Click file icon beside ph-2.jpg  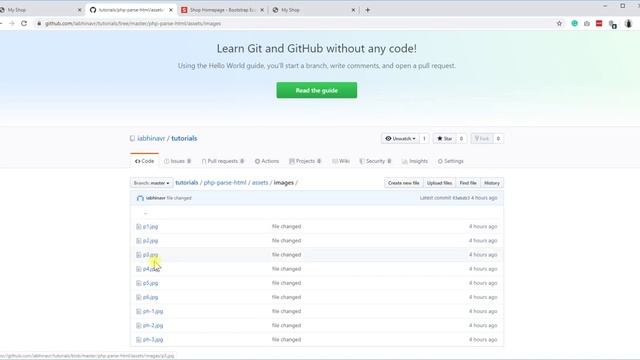(x=138, y=325)
